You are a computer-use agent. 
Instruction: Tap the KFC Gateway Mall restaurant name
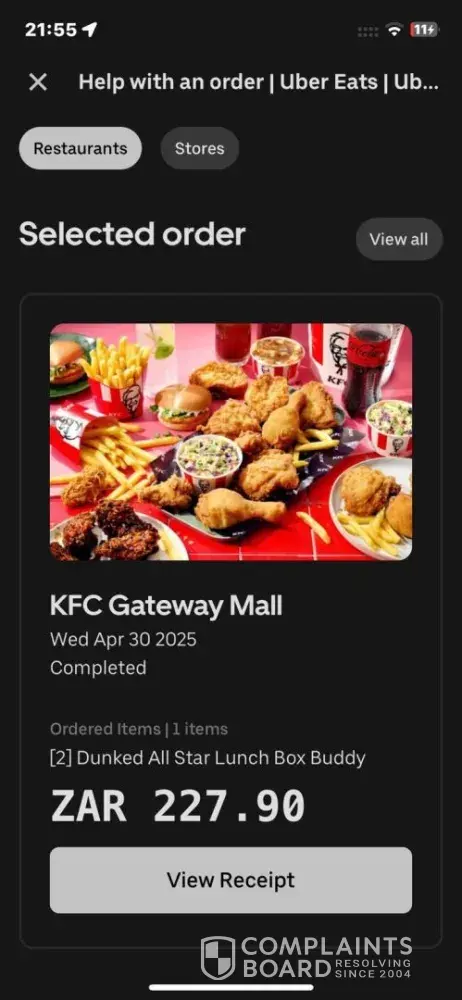(x=166, y=606)
